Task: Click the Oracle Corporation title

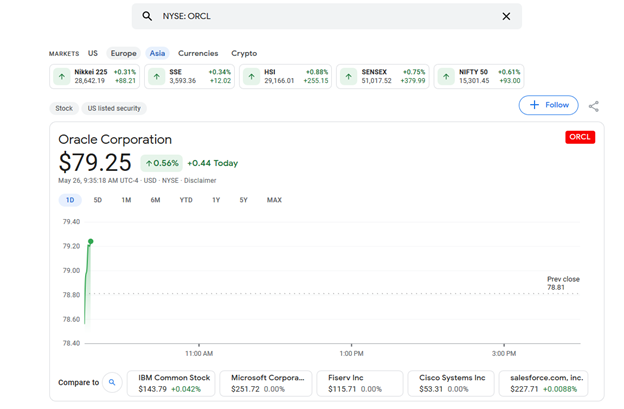Action: tap(115, 140)
